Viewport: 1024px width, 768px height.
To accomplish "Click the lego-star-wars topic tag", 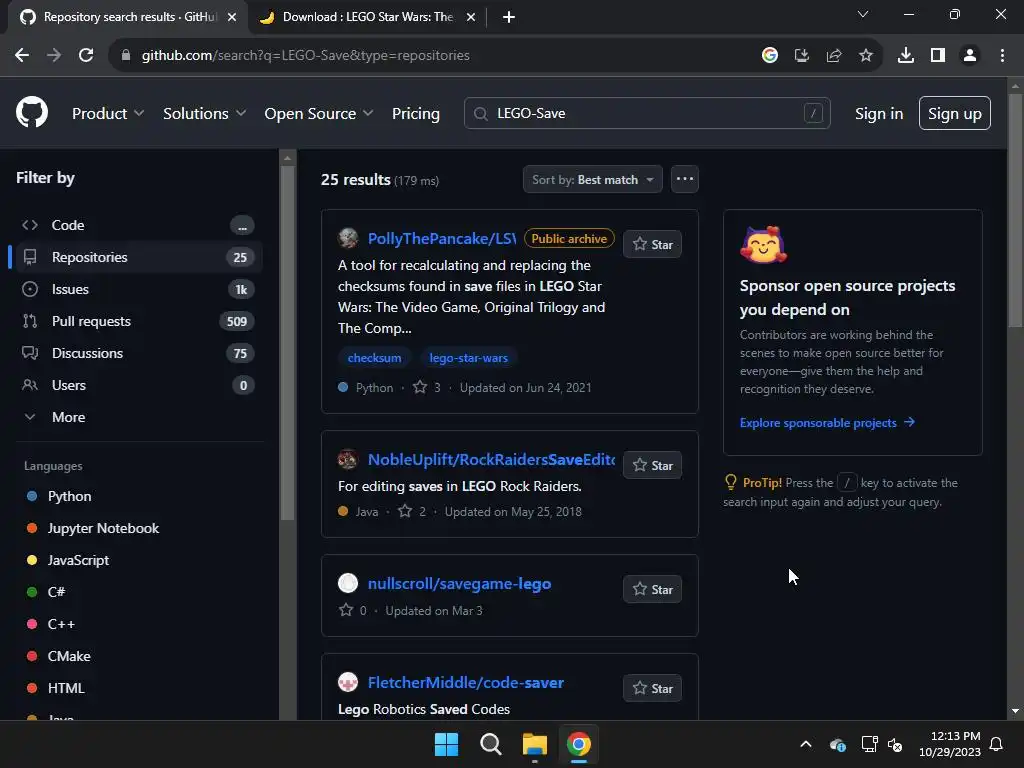I will pyautogui.click(x=468, y=358).
